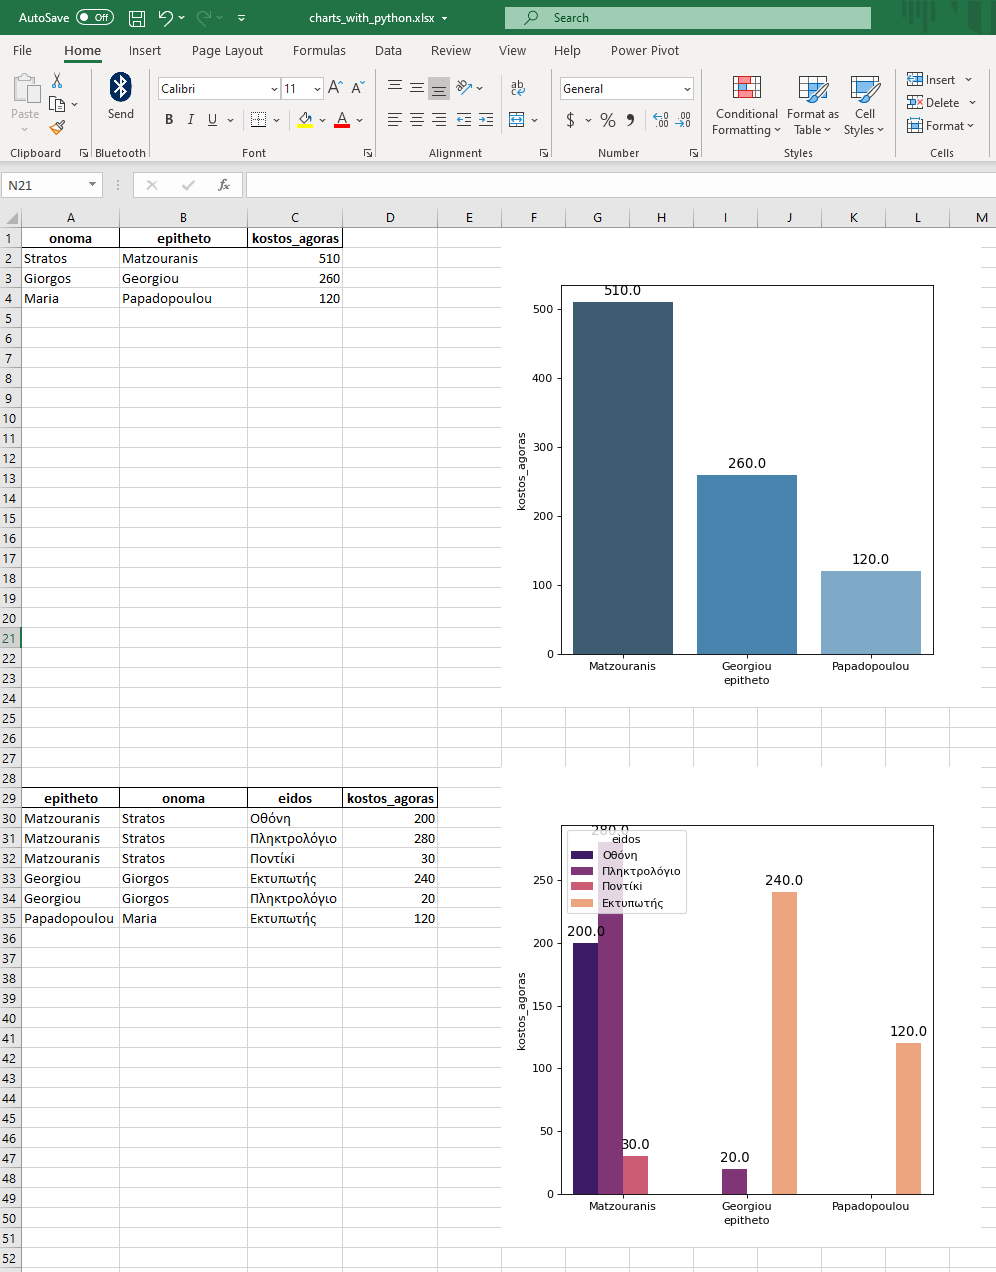Apply Percent Style number format
The image size is (996, 1272).
point(606,120)
